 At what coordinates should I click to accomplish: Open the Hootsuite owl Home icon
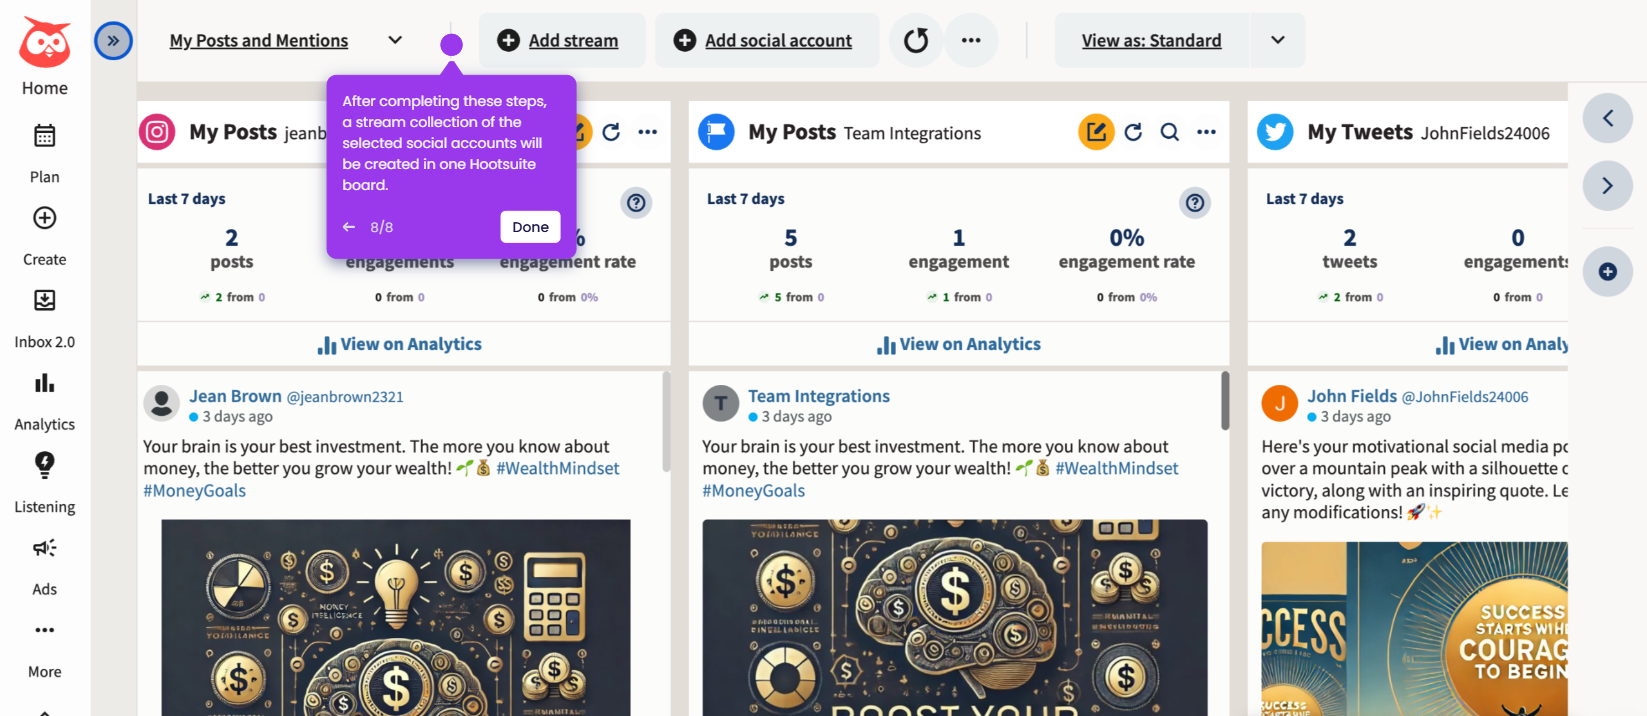pyautogui.click(x=45, y=43)
